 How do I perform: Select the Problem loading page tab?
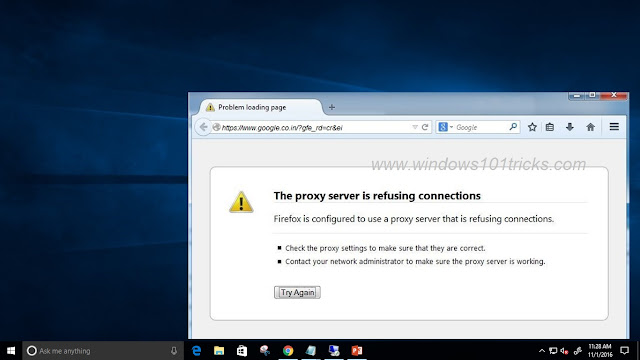coord(260,107)
